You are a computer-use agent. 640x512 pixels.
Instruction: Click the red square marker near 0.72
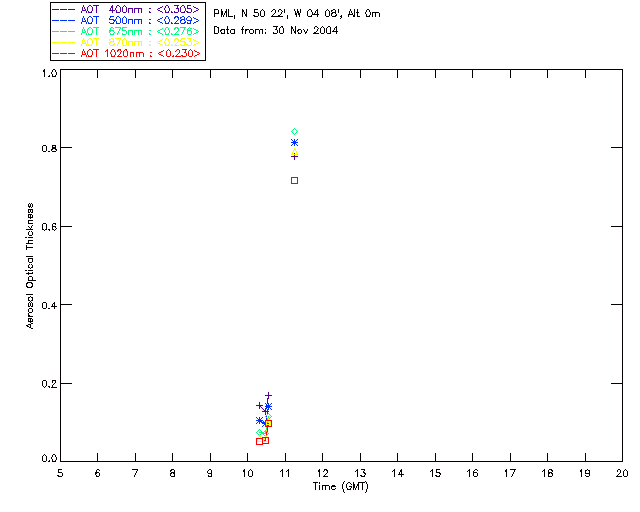point(294,180)
